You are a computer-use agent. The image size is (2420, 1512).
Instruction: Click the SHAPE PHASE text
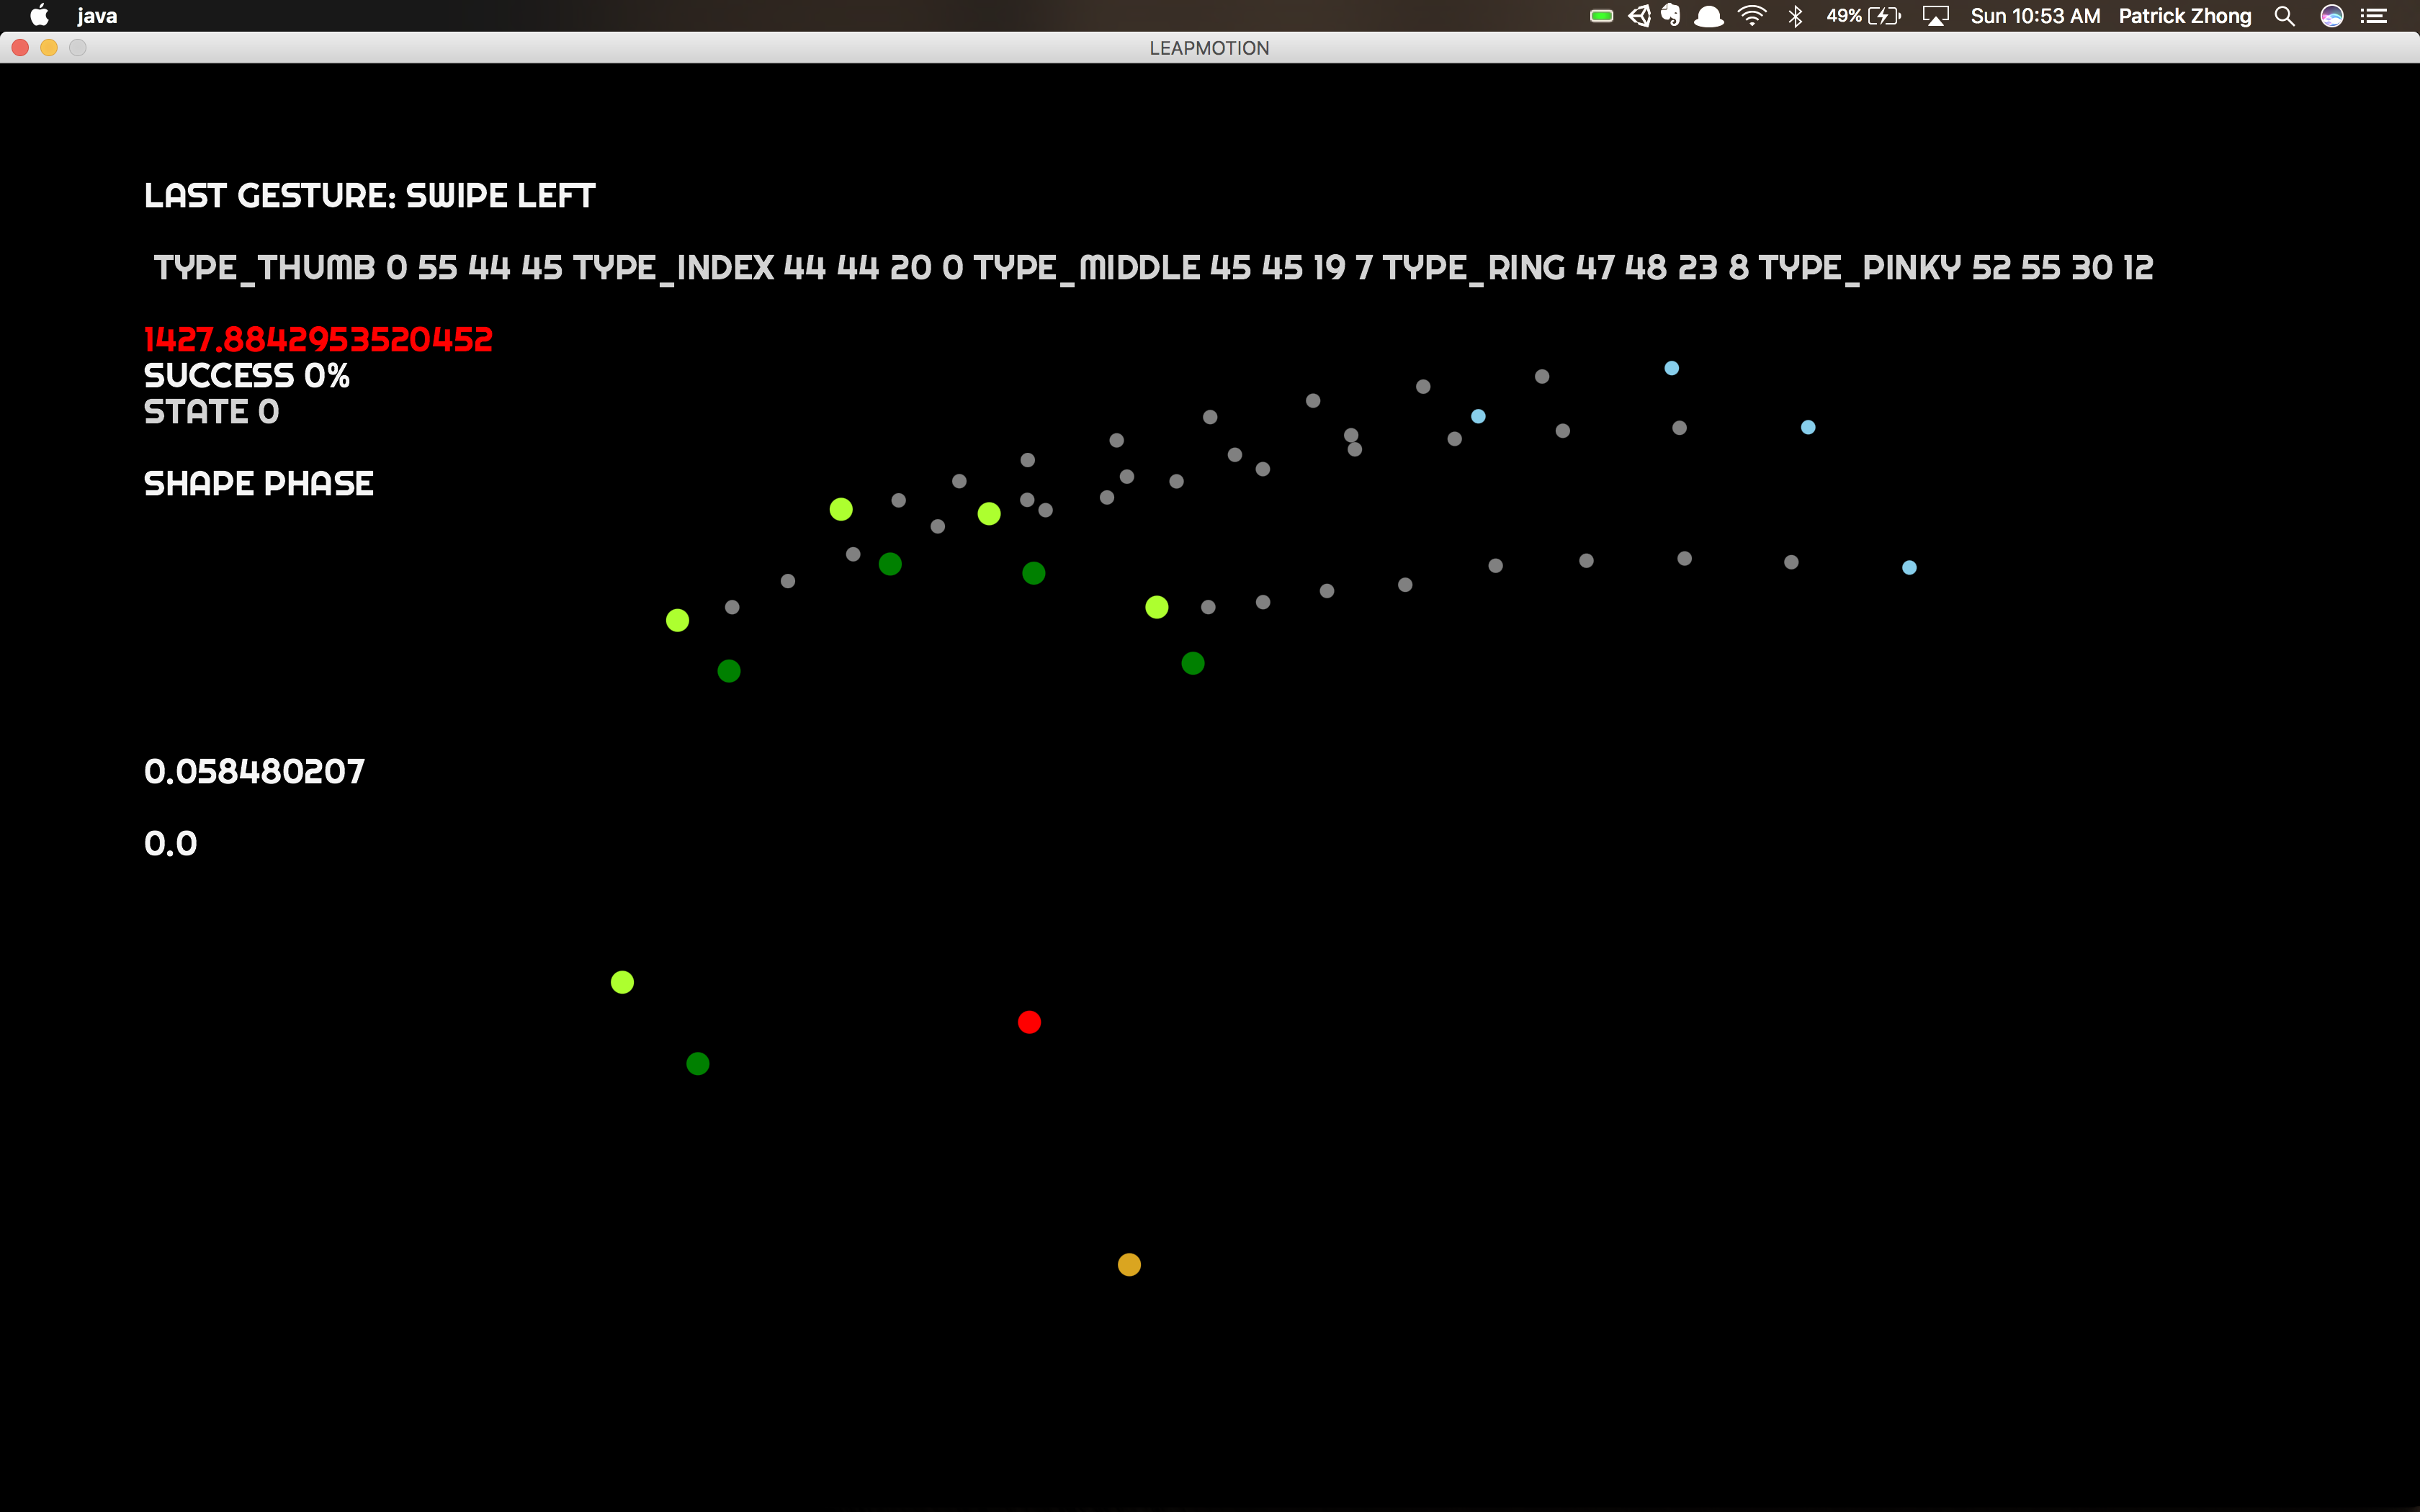pyautogui.click(x=258, y=484)
